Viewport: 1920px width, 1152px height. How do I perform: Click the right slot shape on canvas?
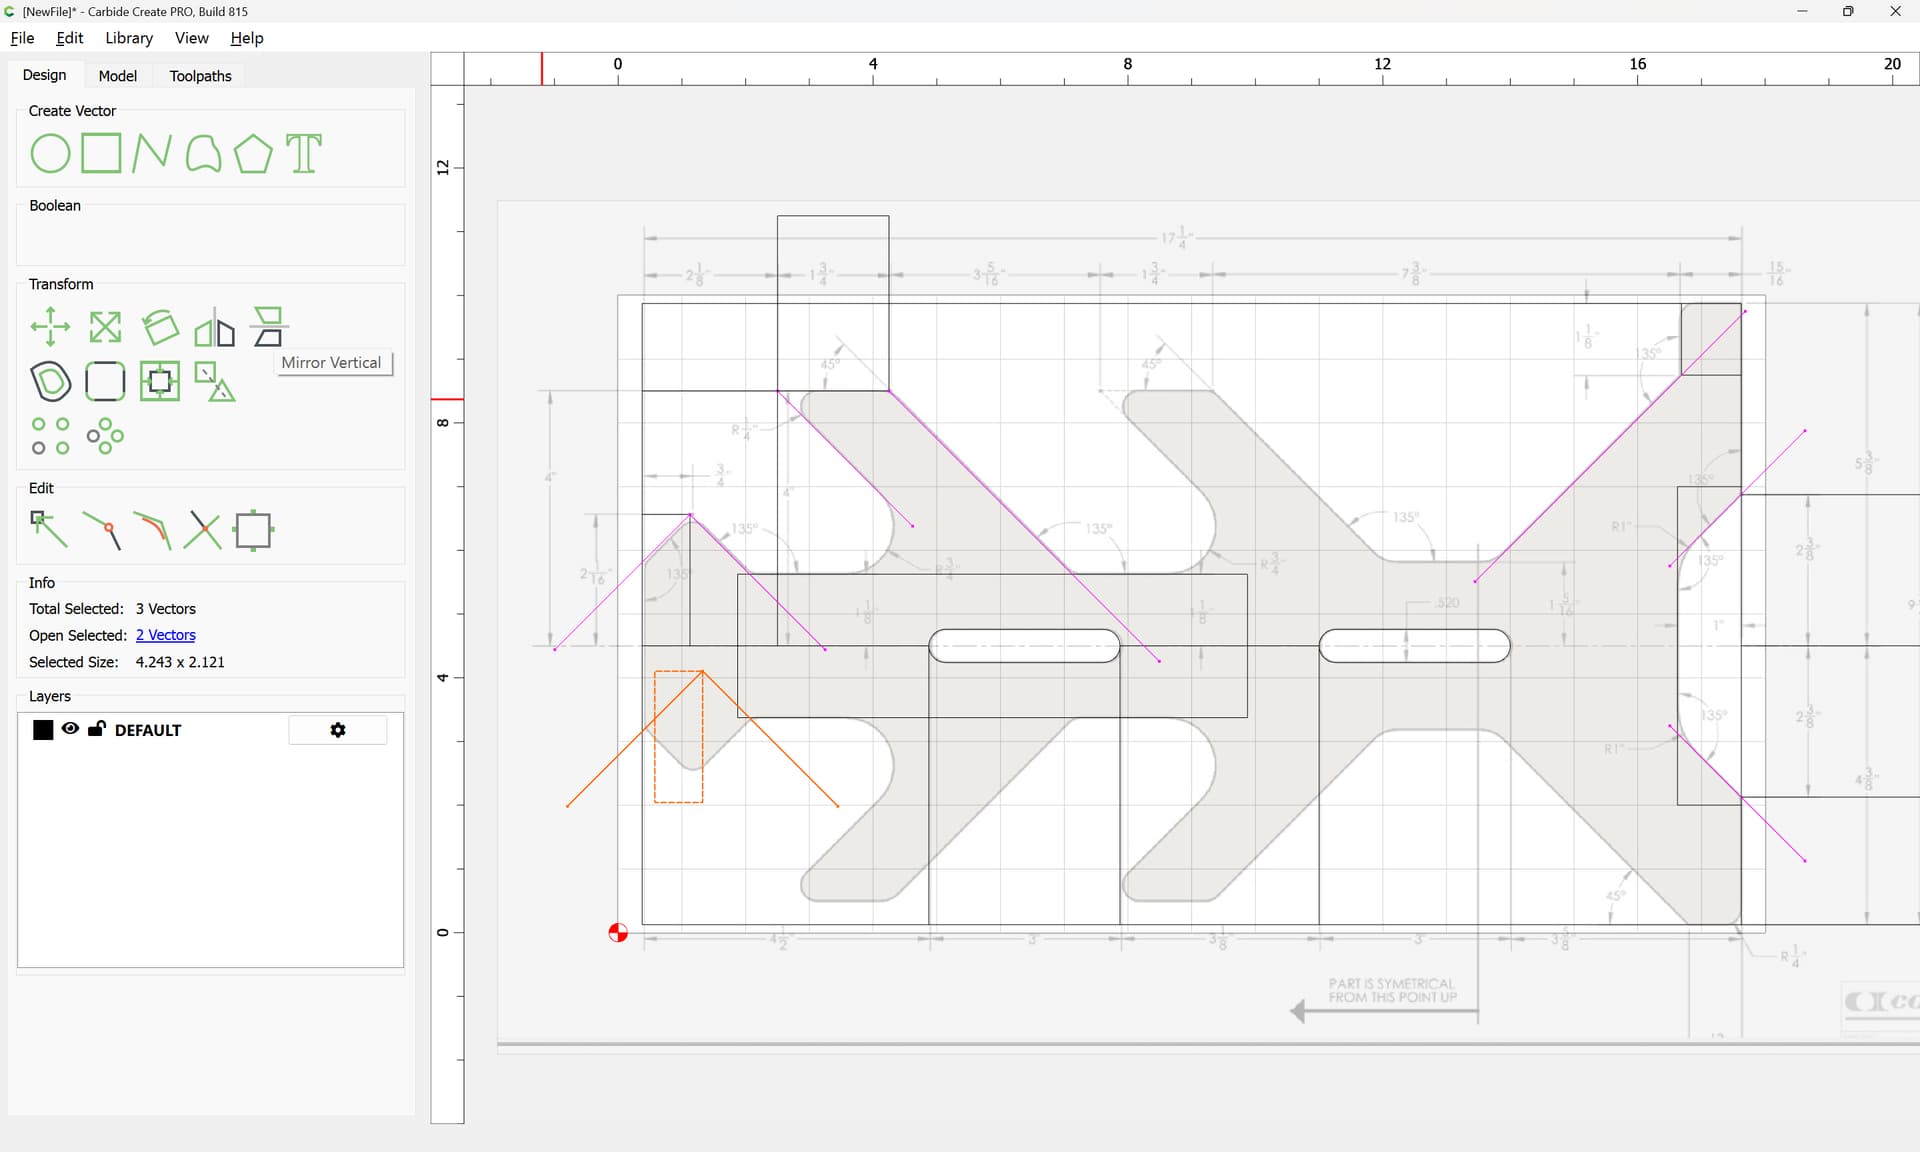click(1414, 646)
